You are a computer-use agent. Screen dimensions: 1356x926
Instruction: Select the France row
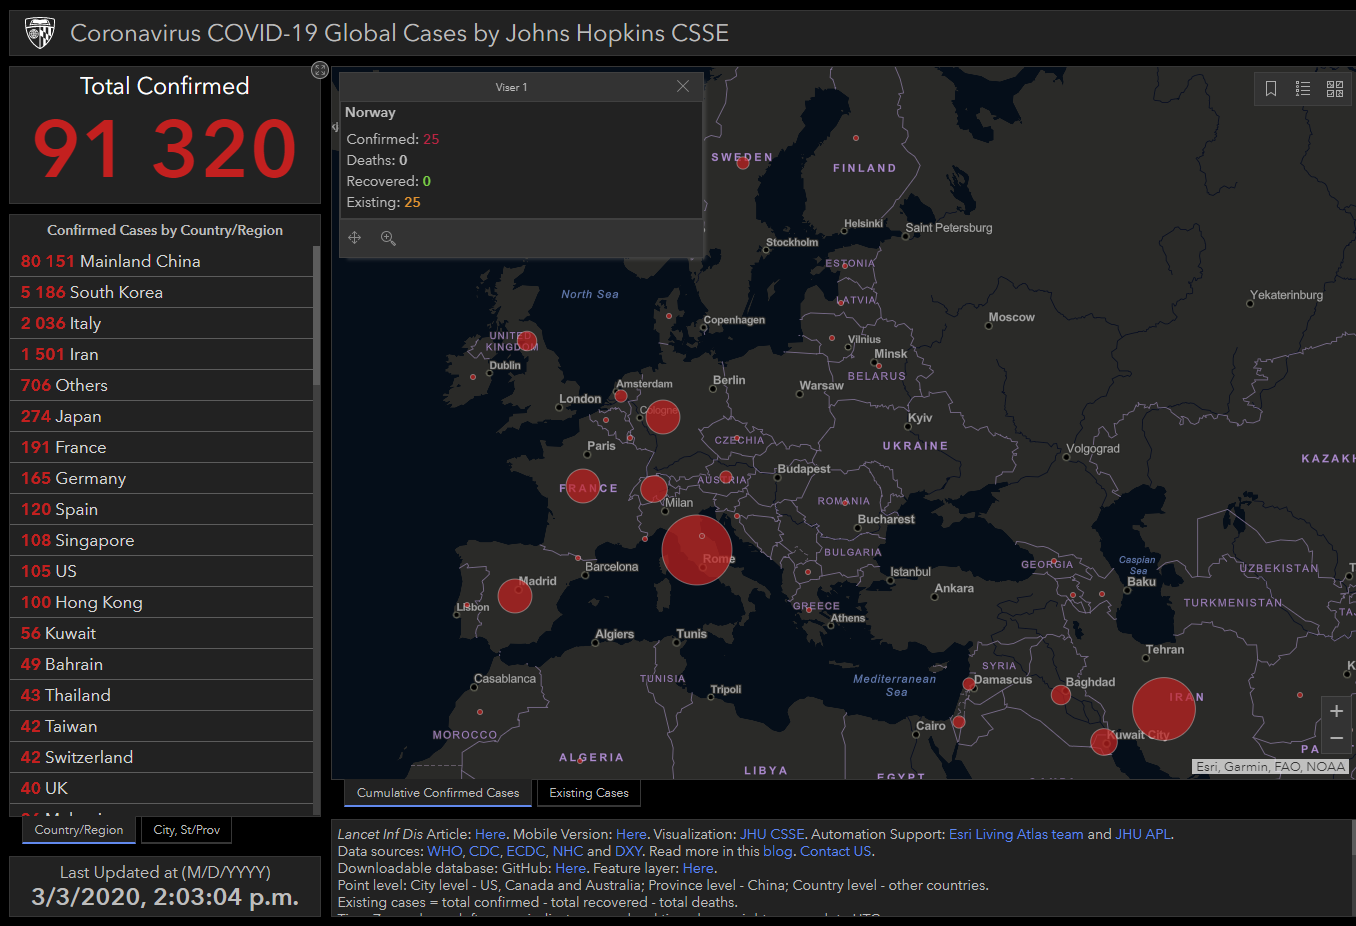click(x=161, y=447)
